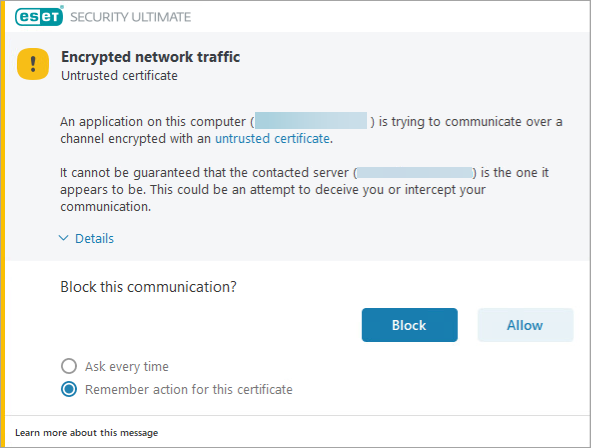Image resolution: width=591 pixels, height=448 pixels.
Task: Select Remember action for this certificate radio circle
Action: pos(69,389)
